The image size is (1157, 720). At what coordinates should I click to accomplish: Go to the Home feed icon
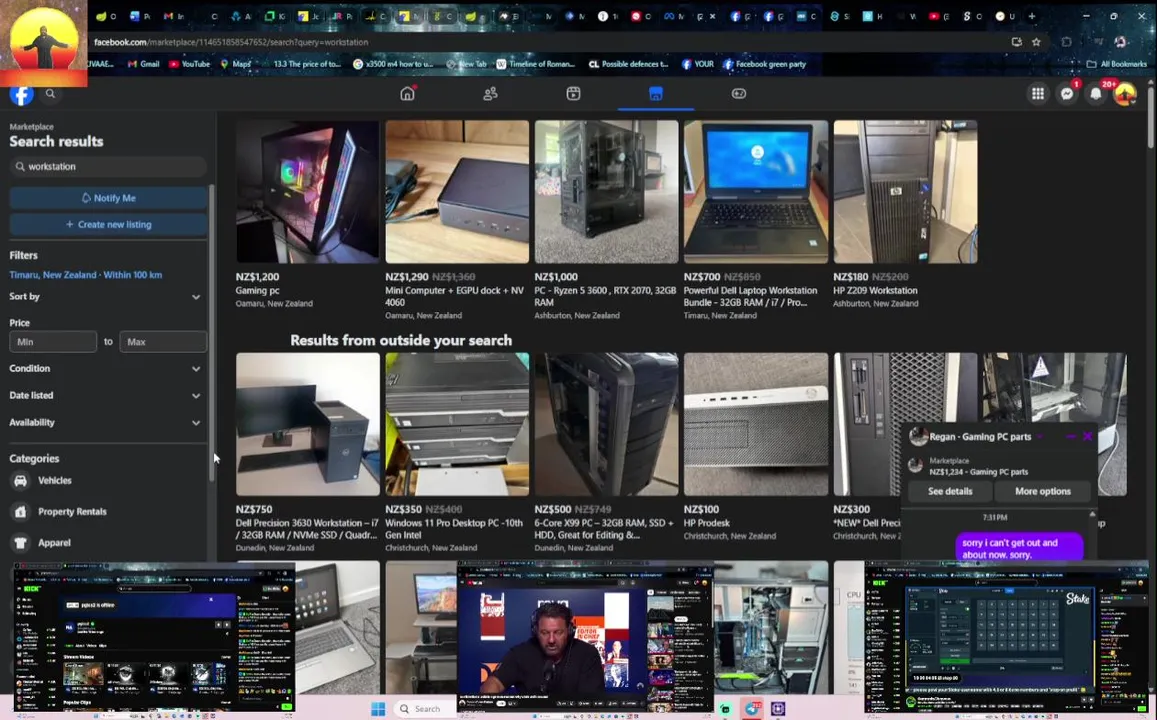(x=407, y=94)
